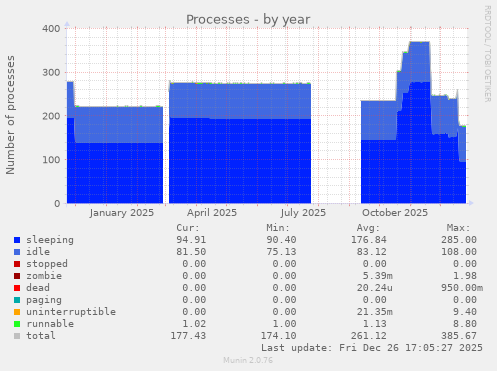
Task: Click uninterruptible average value 21.35m
Action: [375, 312]
